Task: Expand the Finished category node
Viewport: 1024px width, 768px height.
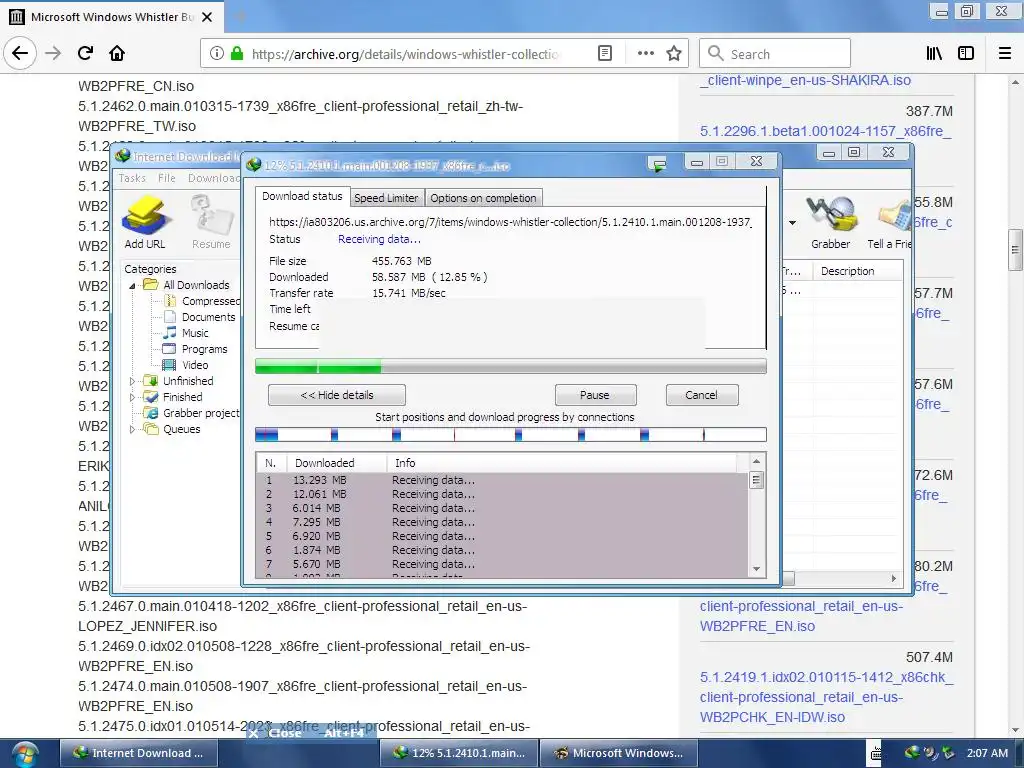Action: coord(133,397)
